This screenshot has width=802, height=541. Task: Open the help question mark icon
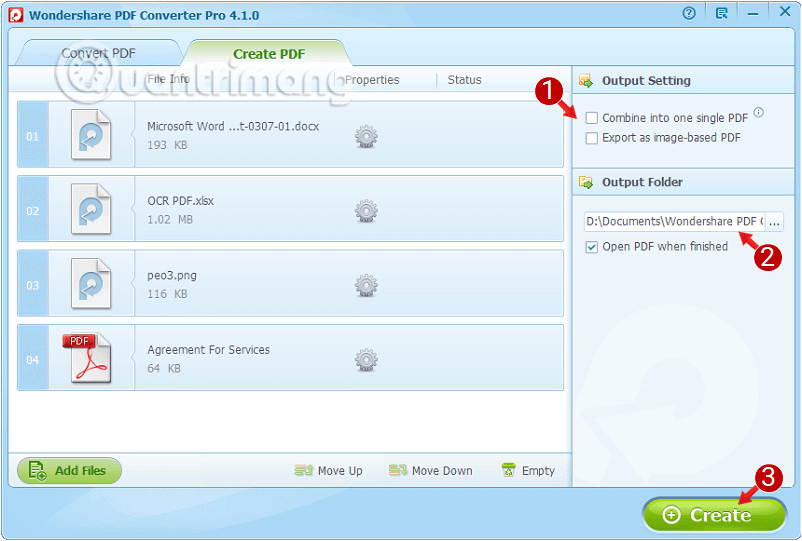click(x=689, y=13)
